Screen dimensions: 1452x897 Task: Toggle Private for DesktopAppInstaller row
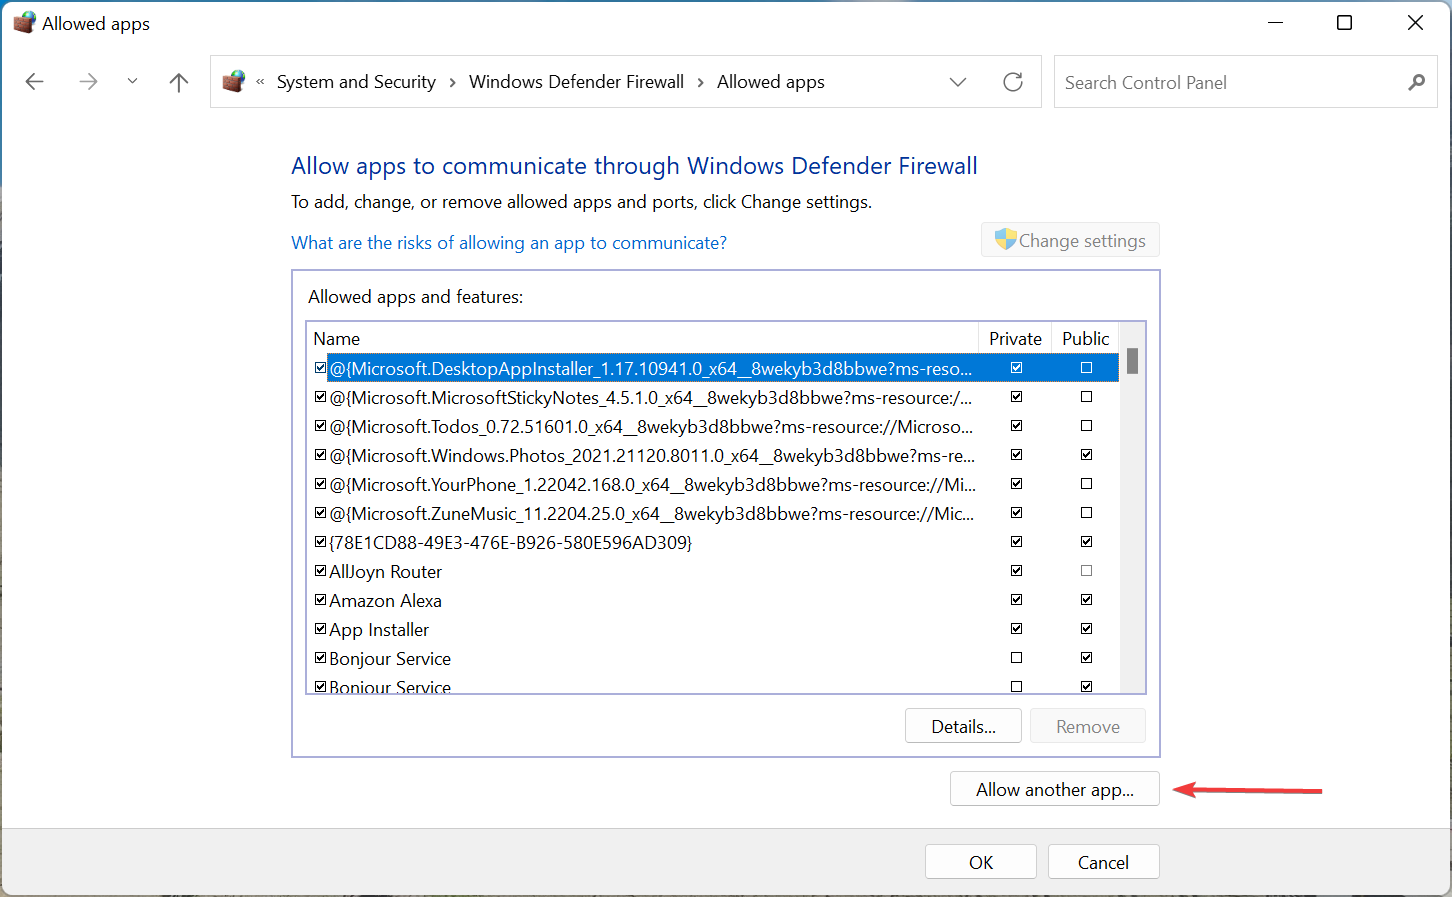tap(1016, 368)
